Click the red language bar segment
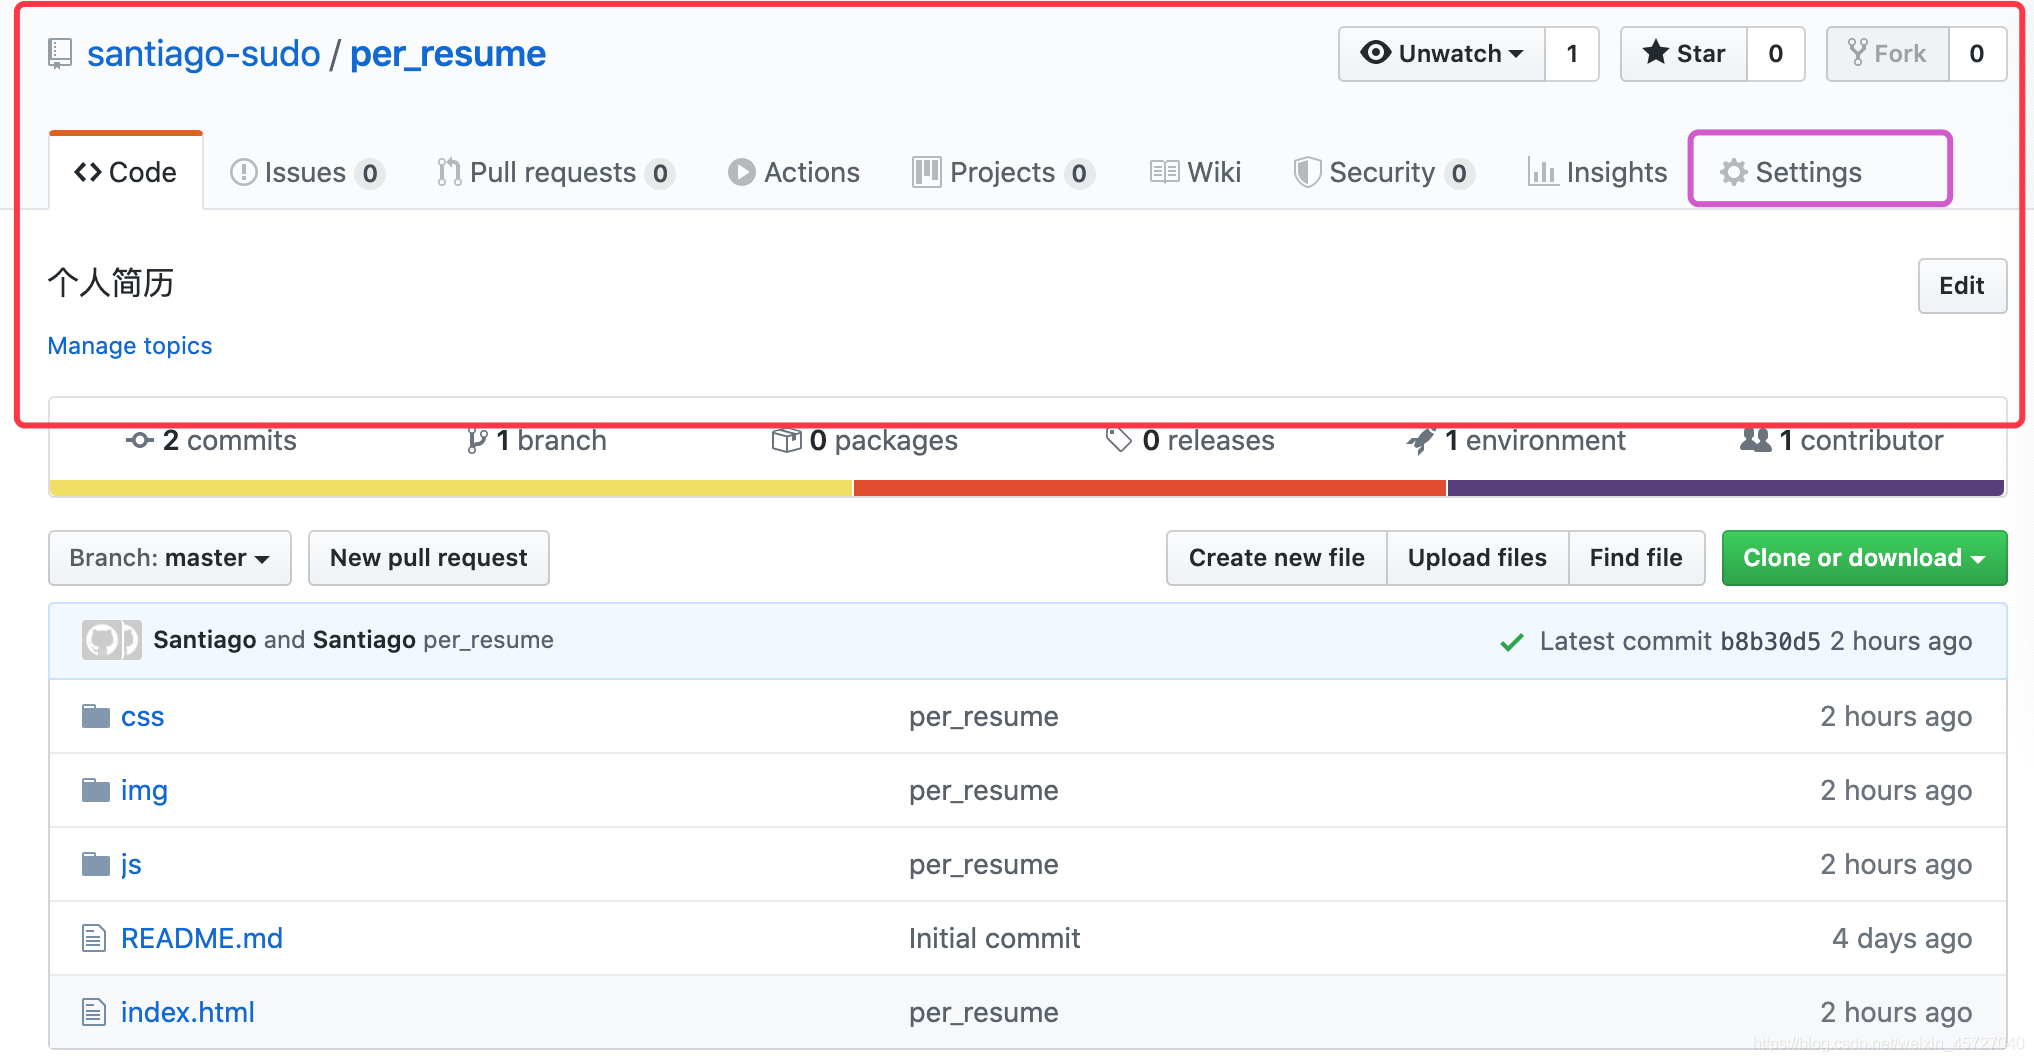 (x=1150, y=488)
